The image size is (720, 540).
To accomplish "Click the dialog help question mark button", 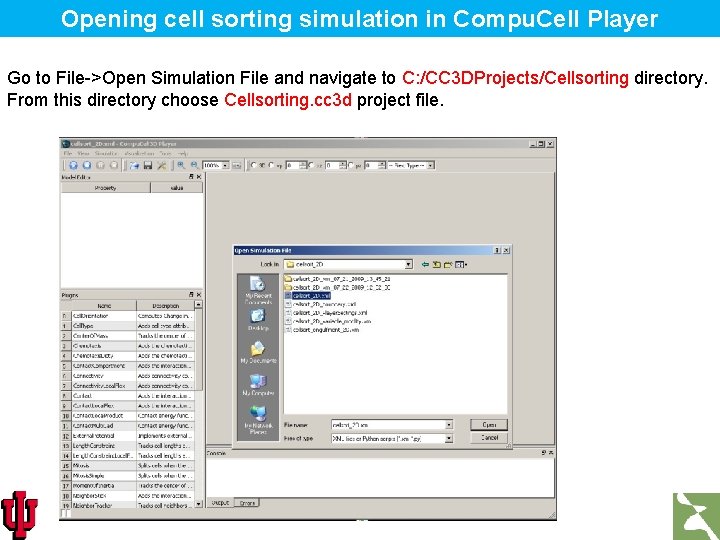I will (497, 250).
